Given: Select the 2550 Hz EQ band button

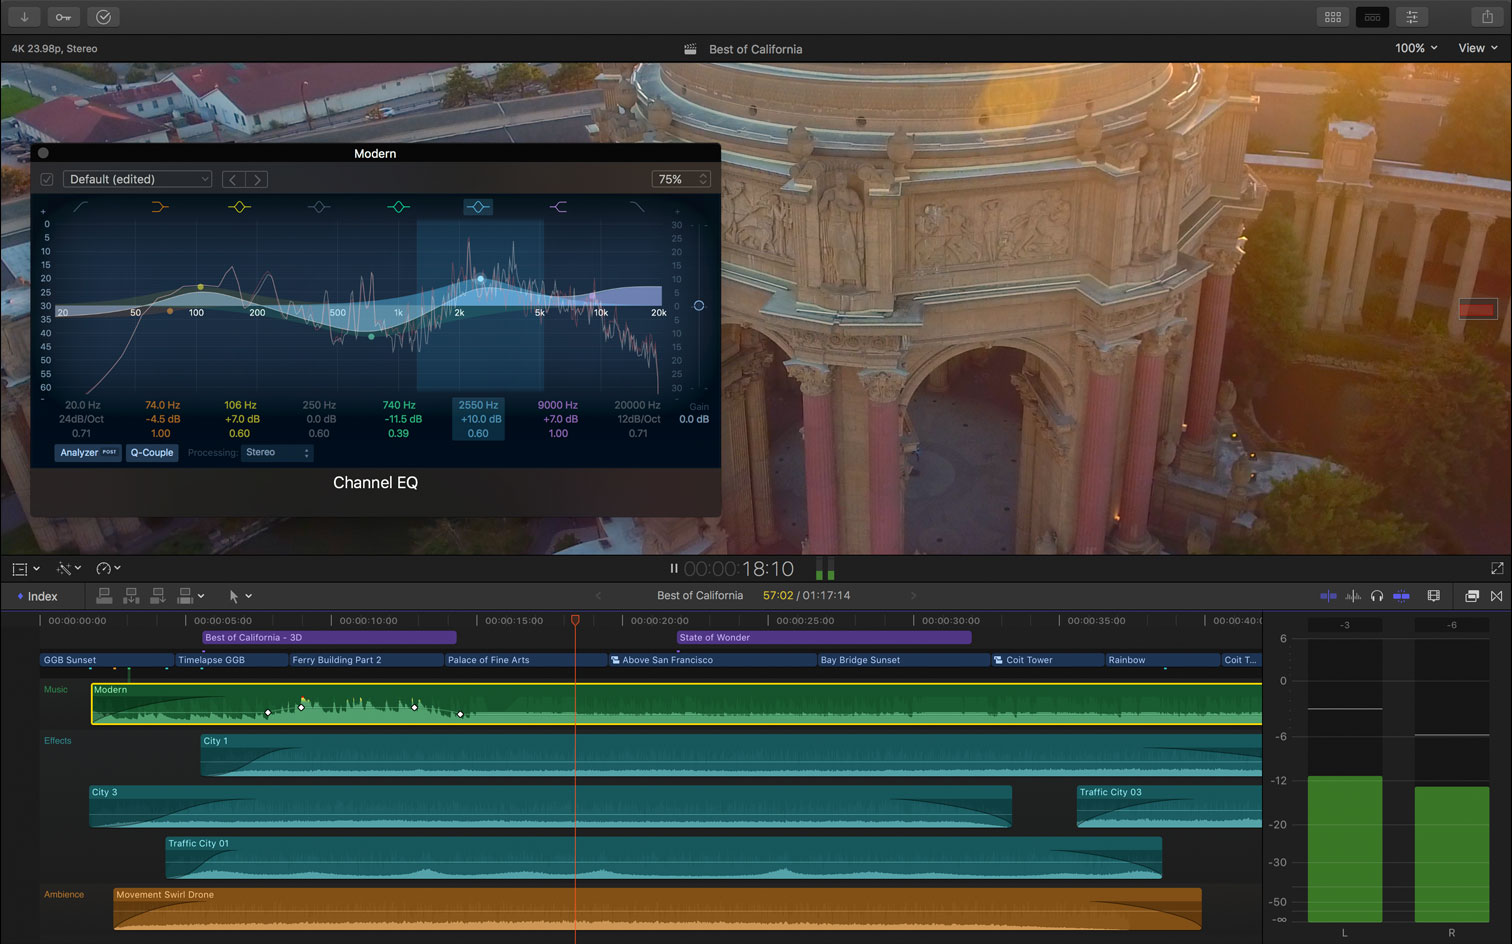Looking at the screenshot, I should pos(478,207).
